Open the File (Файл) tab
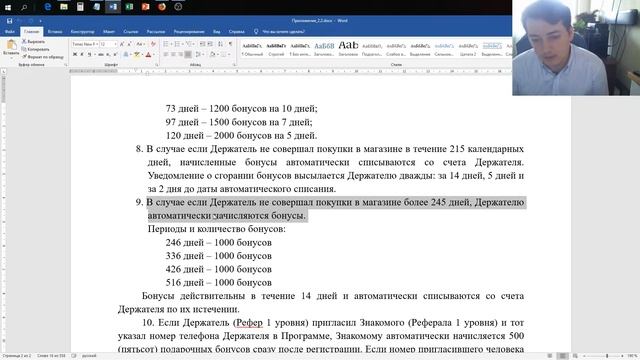This screenshot has height=360, width=640. [10, 31]
